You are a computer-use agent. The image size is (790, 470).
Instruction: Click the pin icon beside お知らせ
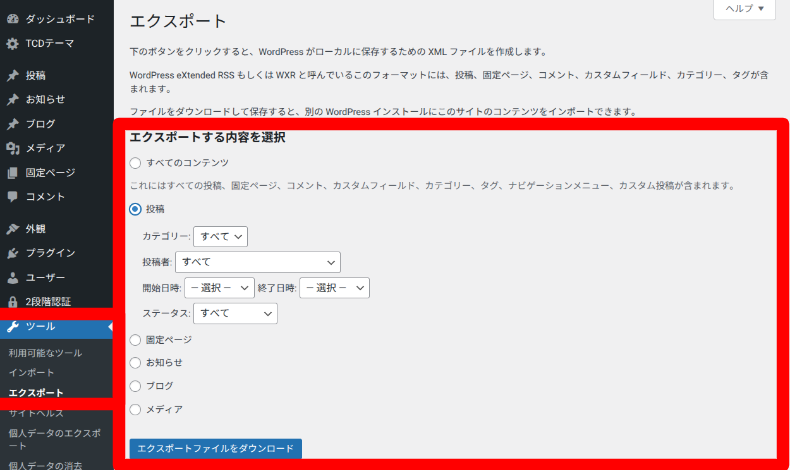13,100
